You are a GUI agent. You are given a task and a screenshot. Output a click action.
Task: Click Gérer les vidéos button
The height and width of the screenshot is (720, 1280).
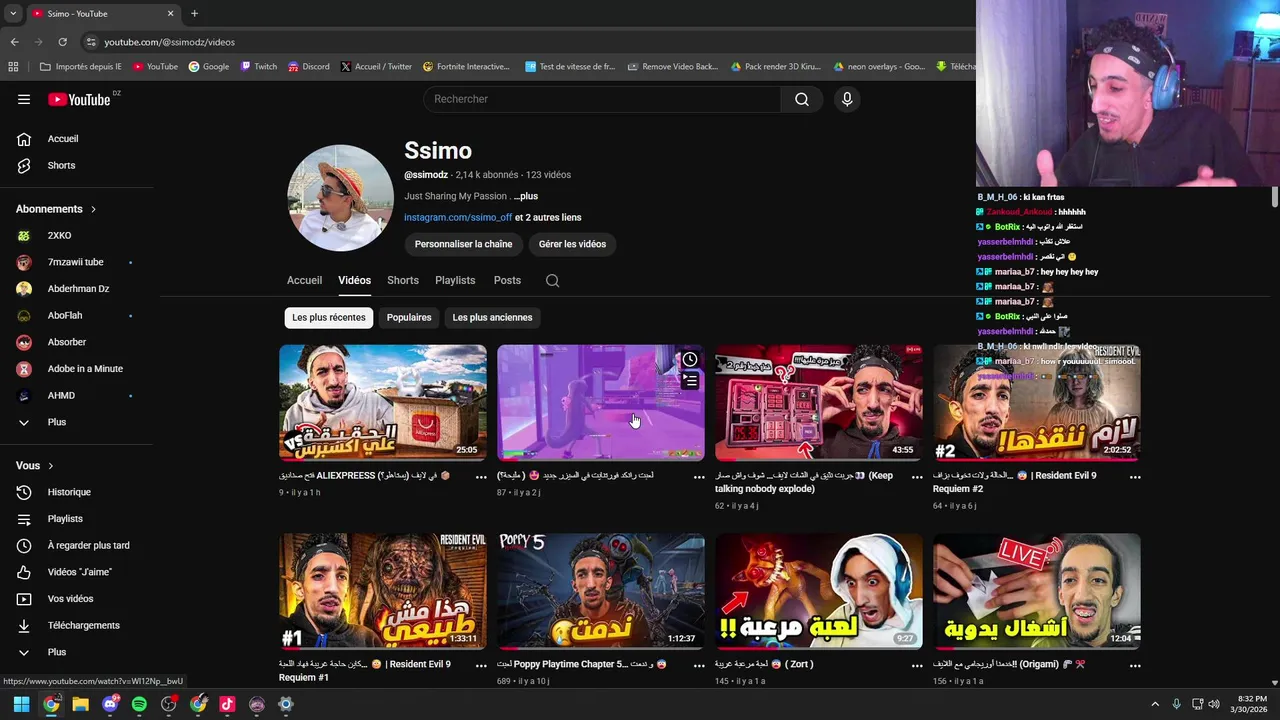coord(572,244)
